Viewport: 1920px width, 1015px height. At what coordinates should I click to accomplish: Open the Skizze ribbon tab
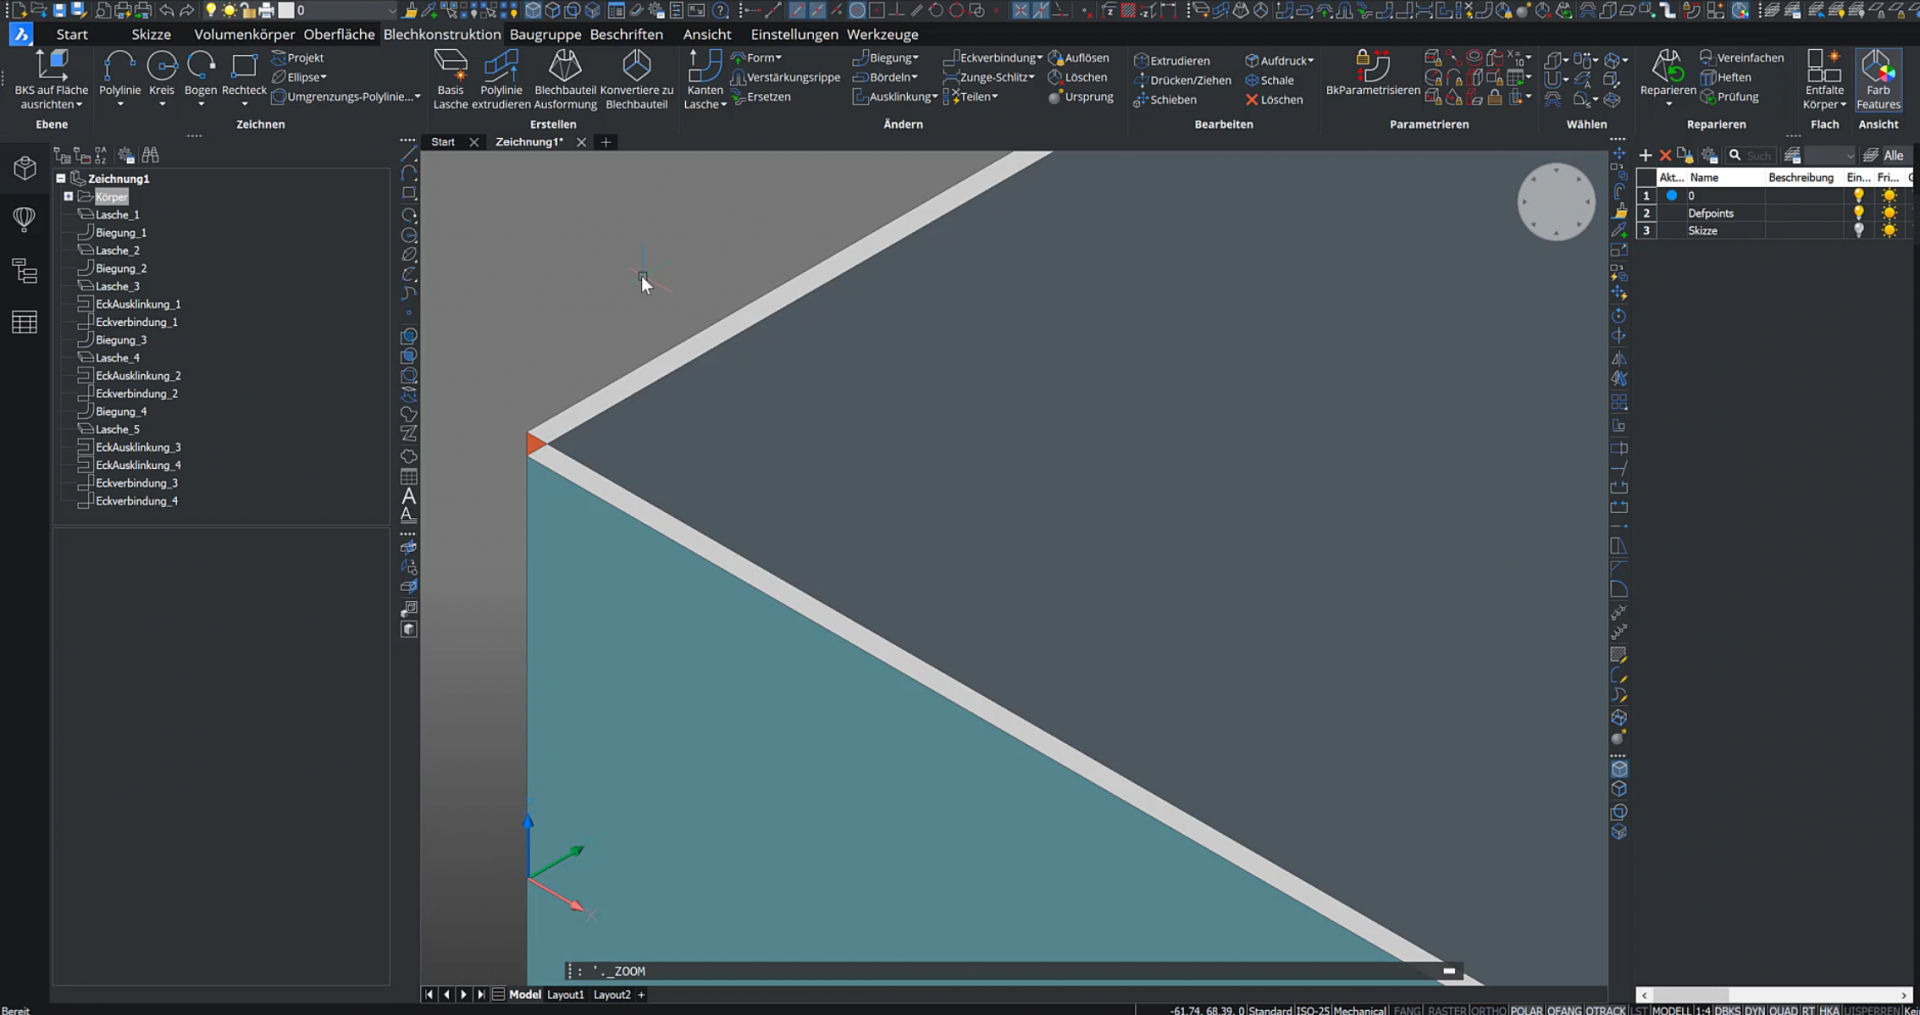151,34
